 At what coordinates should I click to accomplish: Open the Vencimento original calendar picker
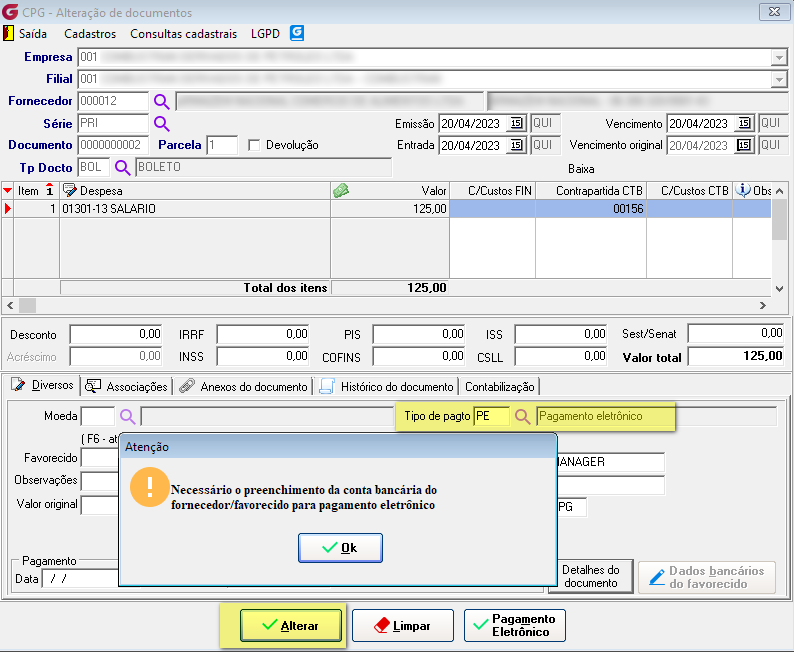744,145
